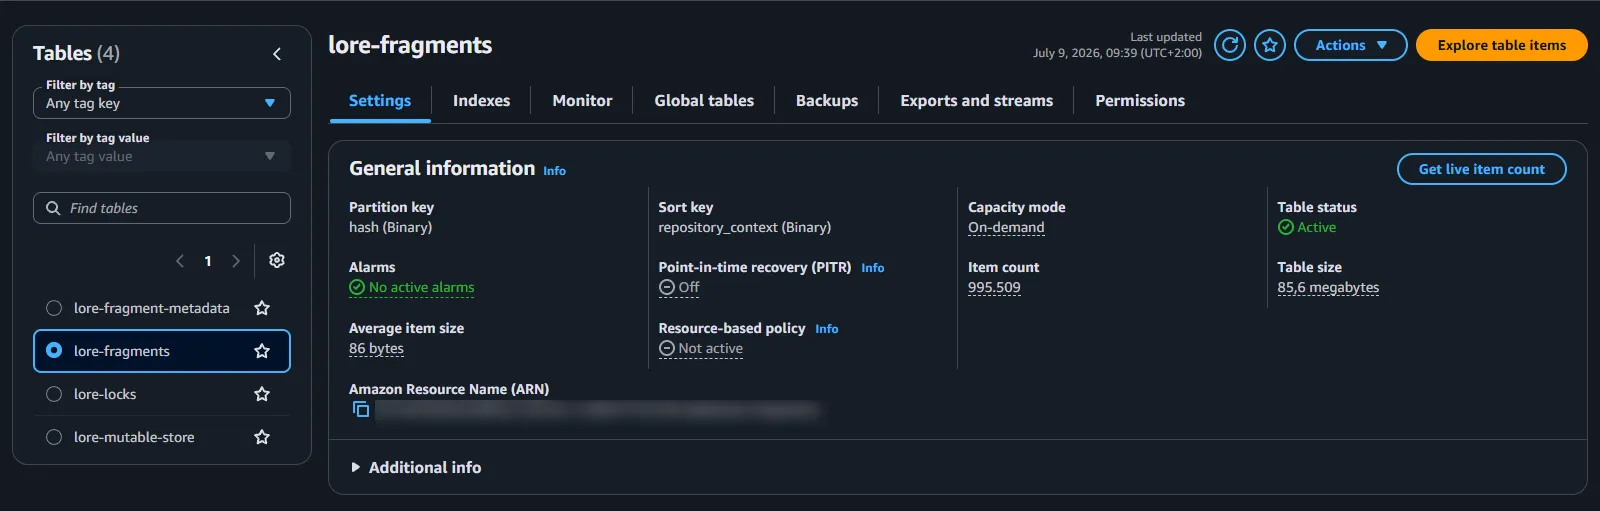Click the Active table status
Viewport: 1600px width, 511px height.
click(1307, 227)
